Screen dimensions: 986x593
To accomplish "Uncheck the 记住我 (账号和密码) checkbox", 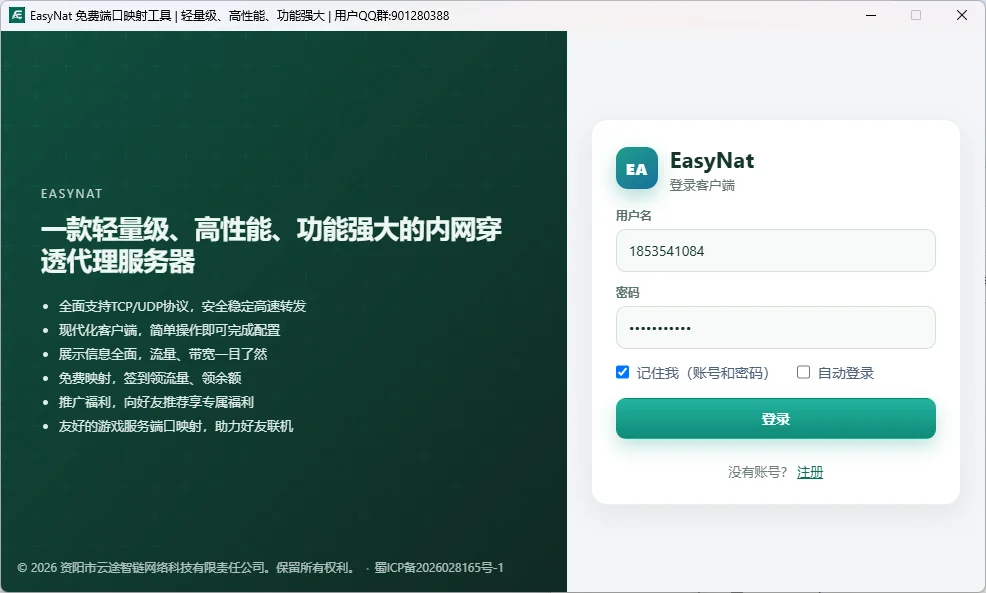I will point(623,372).
